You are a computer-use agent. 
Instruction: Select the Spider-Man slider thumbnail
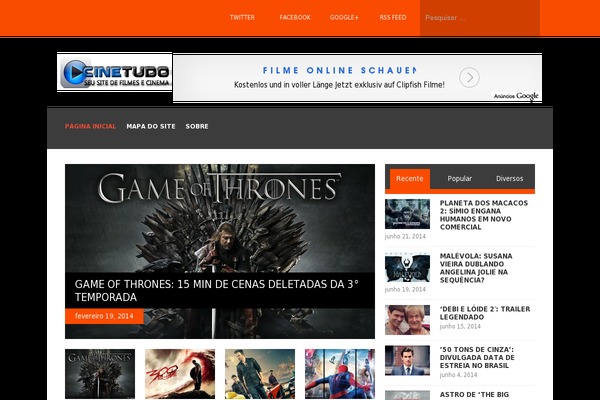click(340, 374)
